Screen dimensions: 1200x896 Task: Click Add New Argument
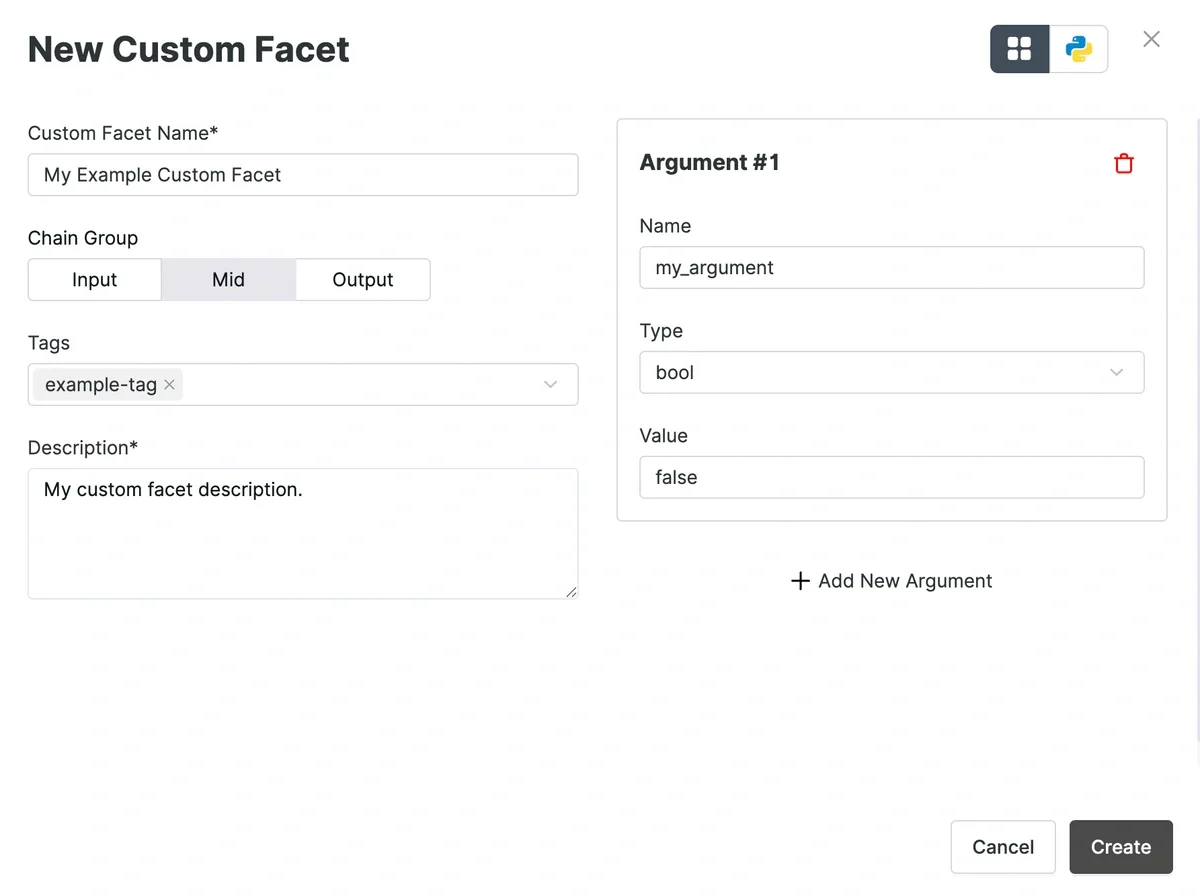[892, 581]
